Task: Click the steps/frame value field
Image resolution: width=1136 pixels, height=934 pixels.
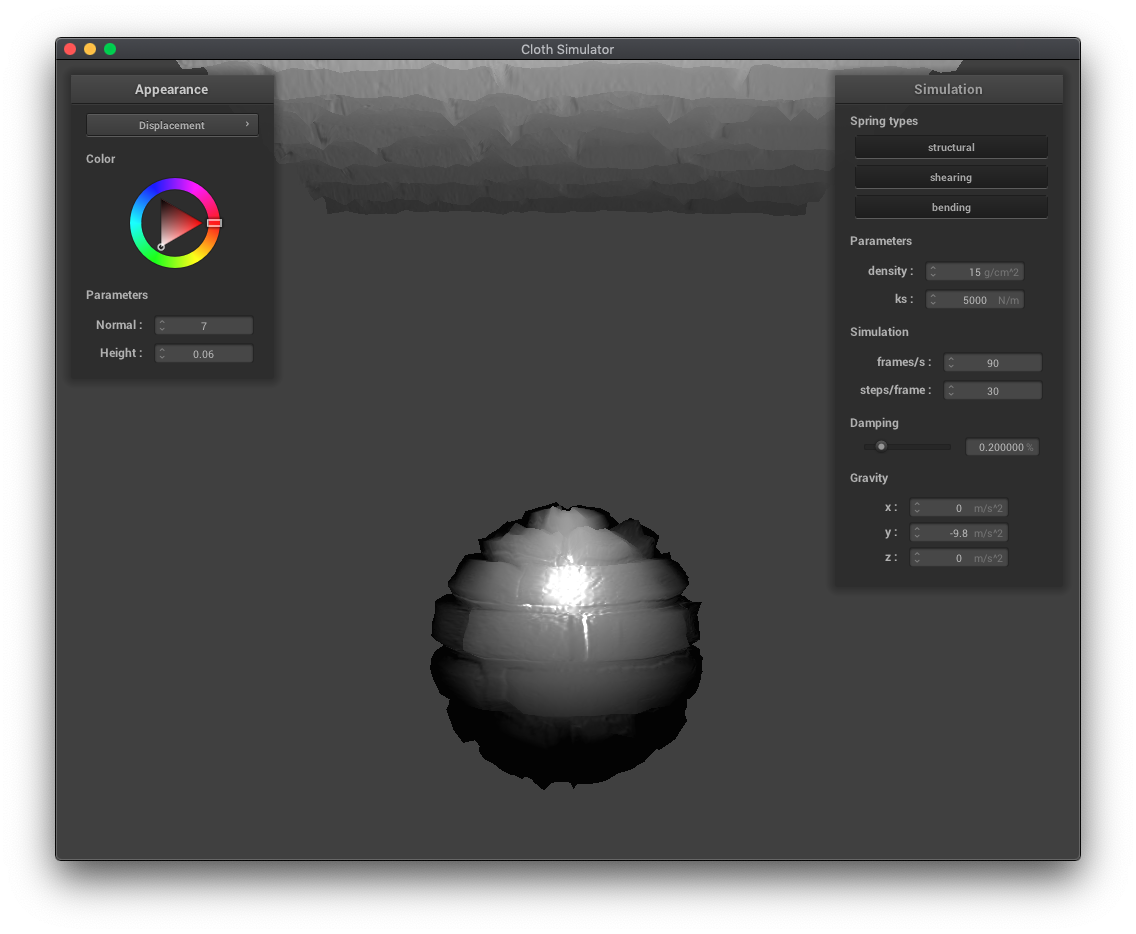Action: click(993, 391)
